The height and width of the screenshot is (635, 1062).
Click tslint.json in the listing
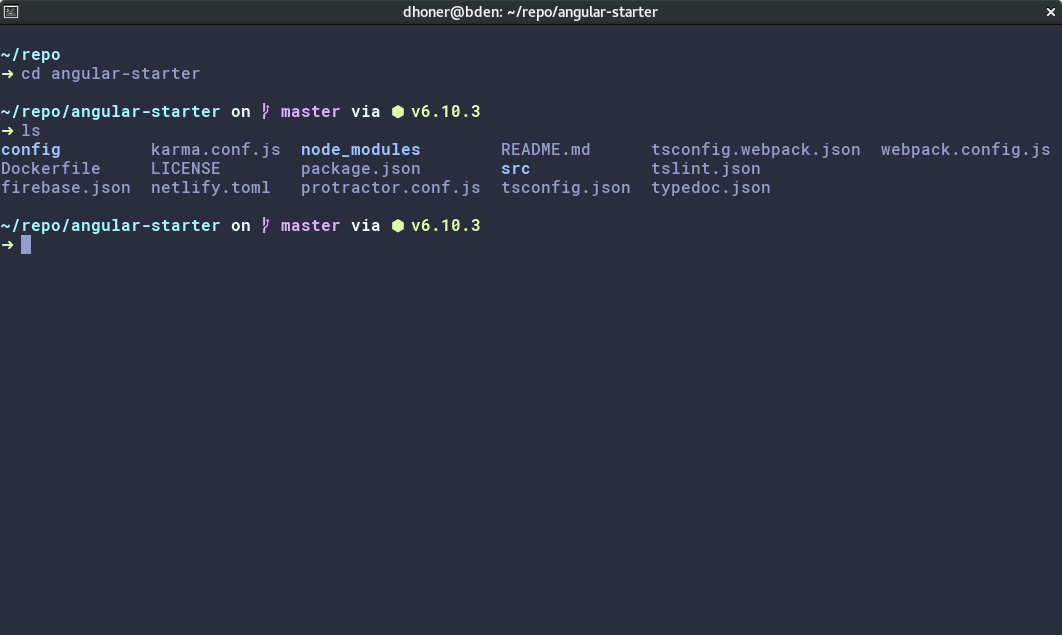click(706, 169)
